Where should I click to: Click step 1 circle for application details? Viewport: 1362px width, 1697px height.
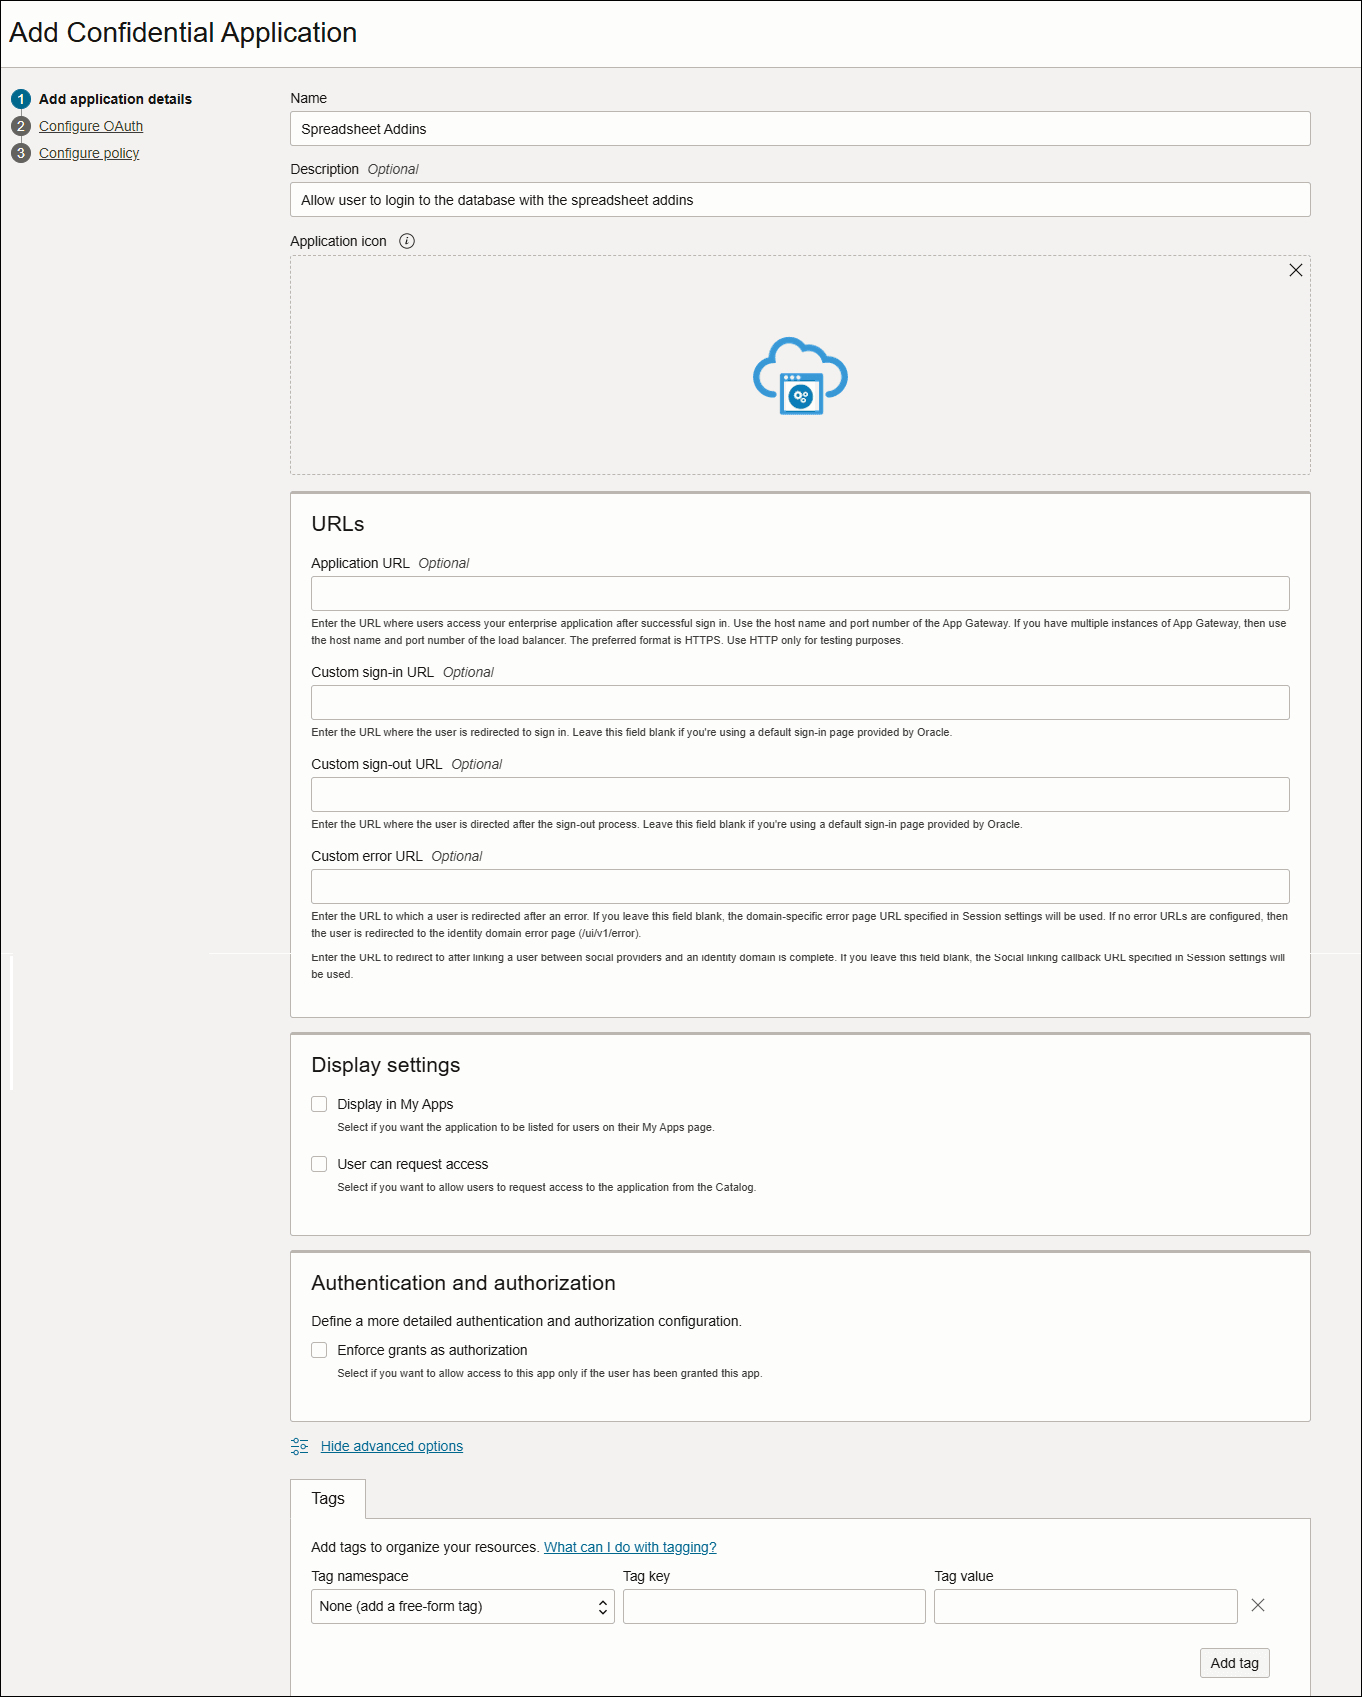tap(21, 99)
